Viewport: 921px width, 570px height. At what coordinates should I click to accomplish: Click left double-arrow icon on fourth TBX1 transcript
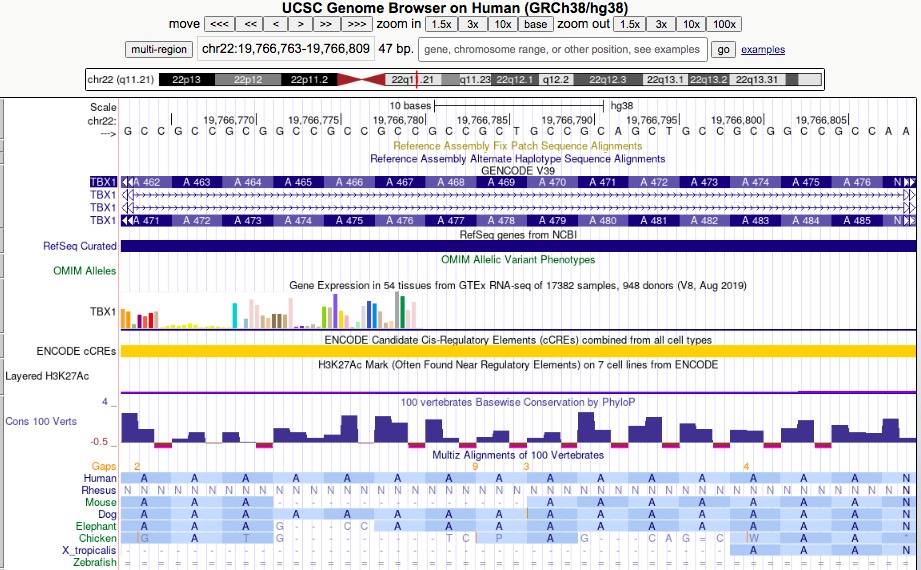(127, 220)
